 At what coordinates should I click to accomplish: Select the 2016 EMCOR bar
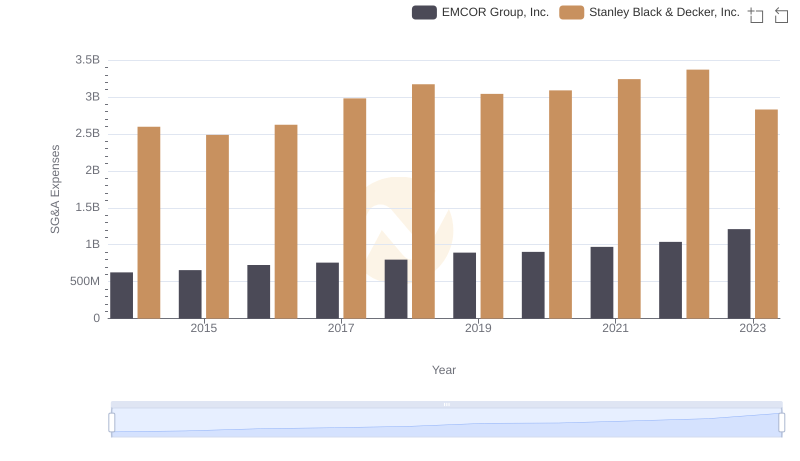[x=259, y=292]
